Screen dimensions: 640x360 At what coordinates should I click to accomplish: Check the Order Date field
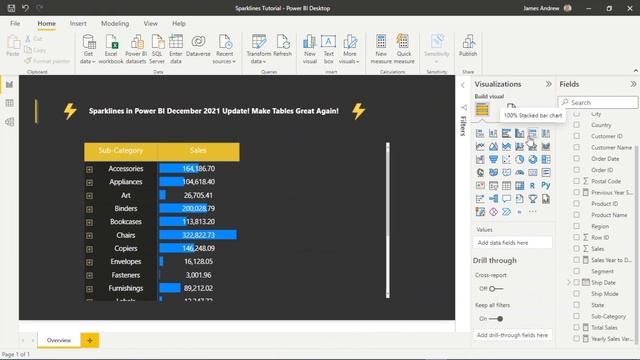[x=576, y=158]
